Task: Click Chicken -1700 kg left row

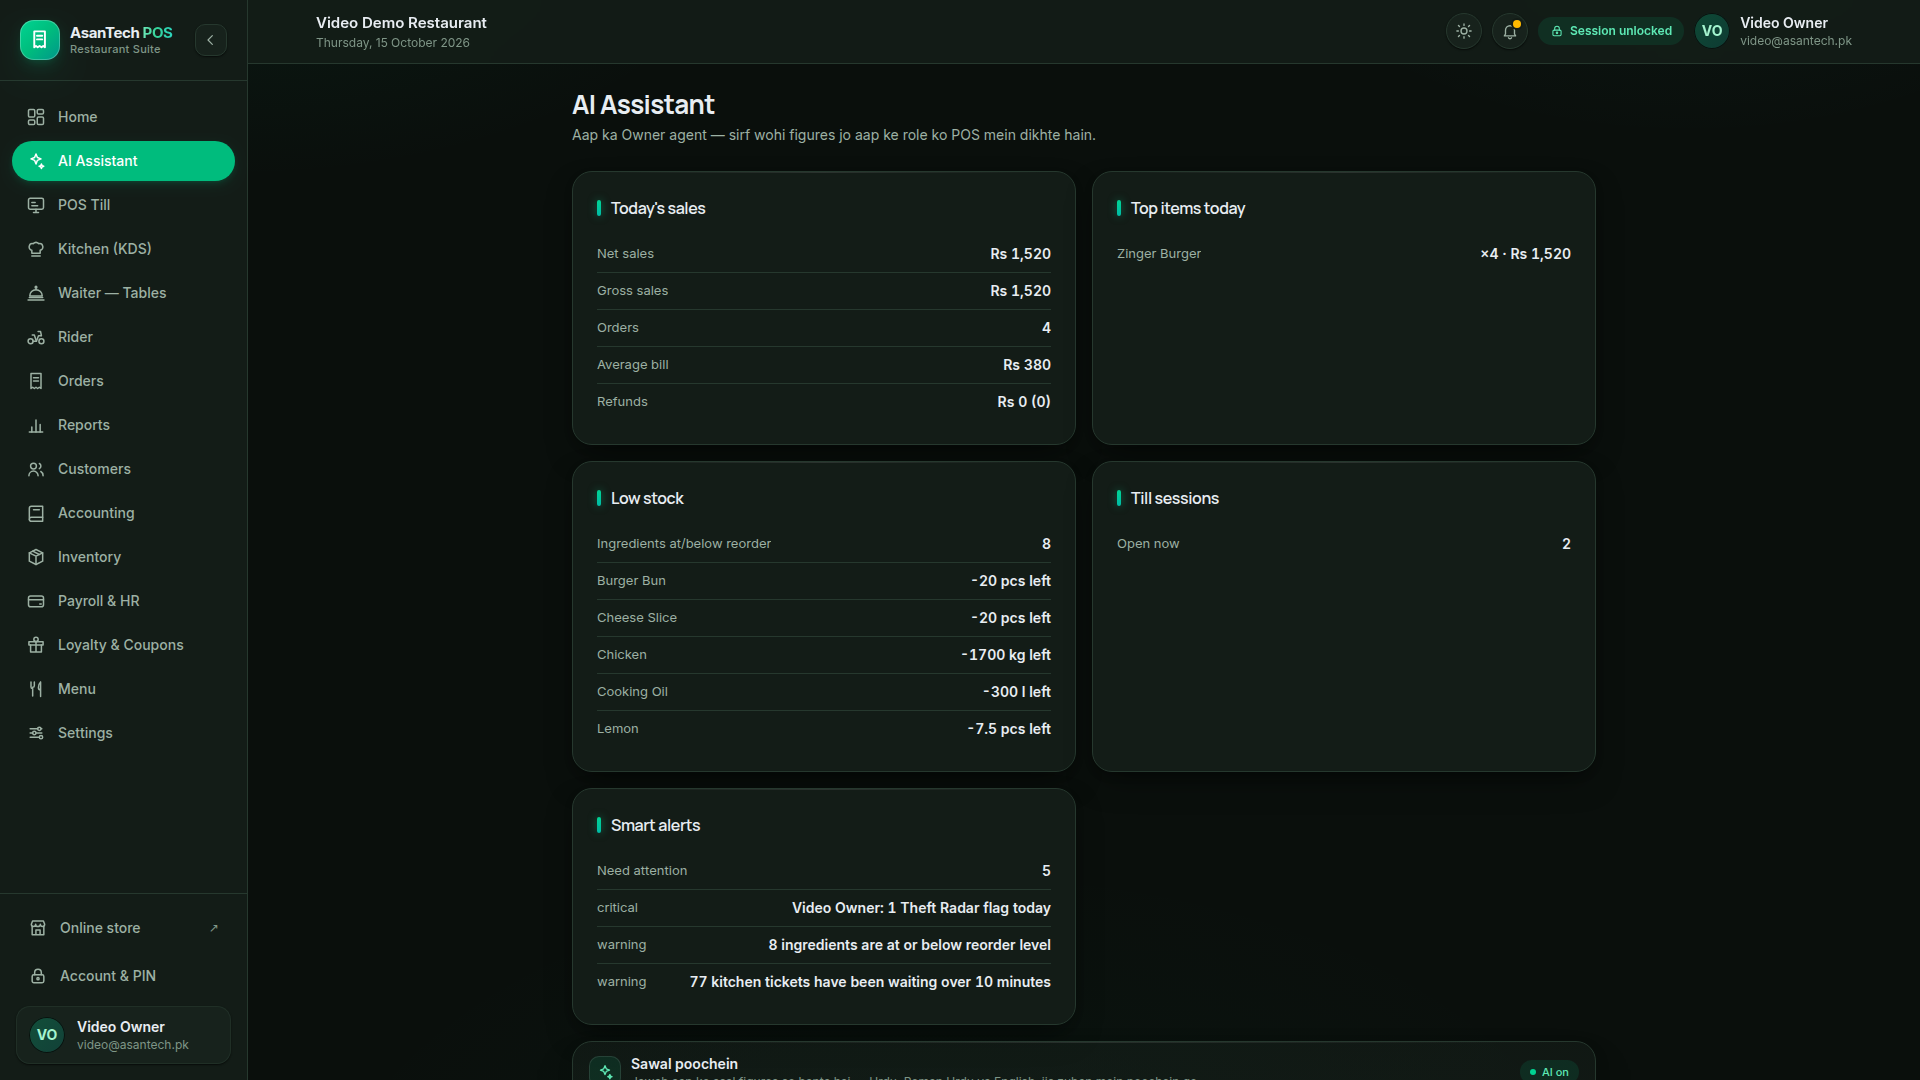Action: coord(824,655)
